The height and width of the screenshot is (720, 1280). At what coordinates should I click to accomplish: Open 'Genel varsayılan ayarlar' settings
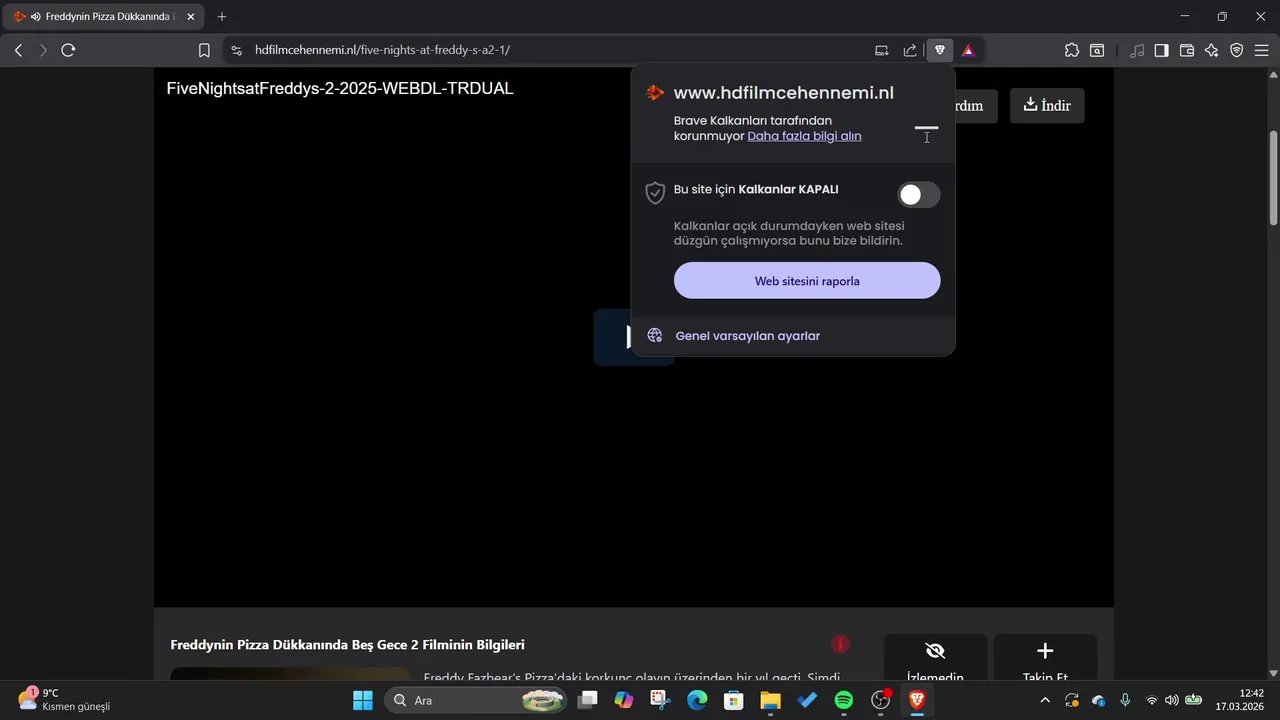pyautogui.click(x=747, y=336)
